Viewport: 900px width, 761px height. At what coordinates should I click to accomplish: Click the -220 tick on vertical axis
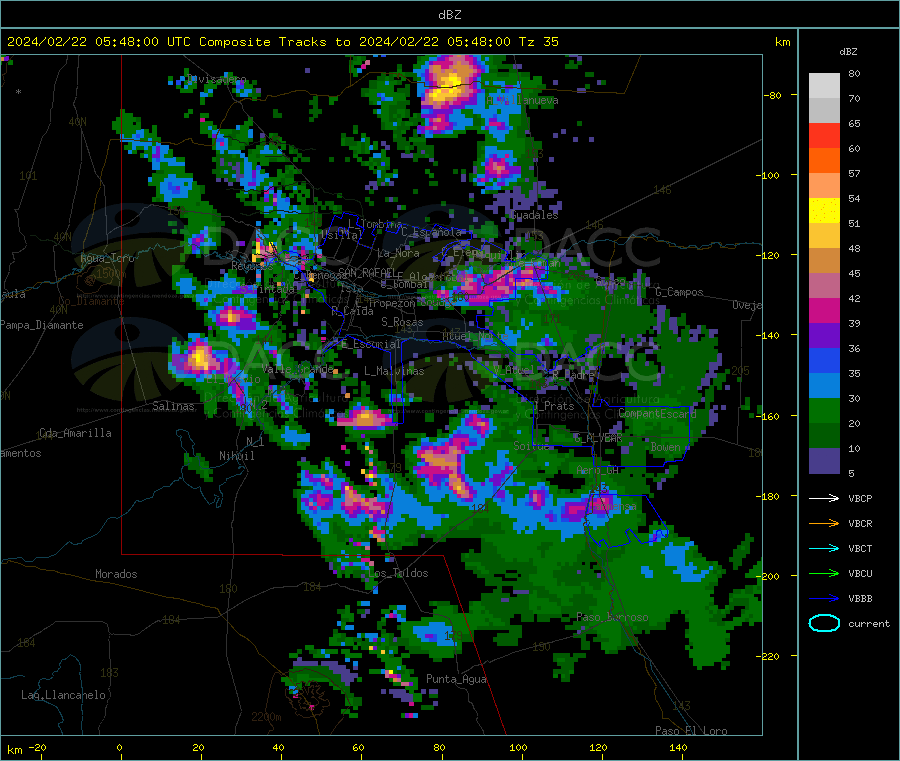point(769,657)
